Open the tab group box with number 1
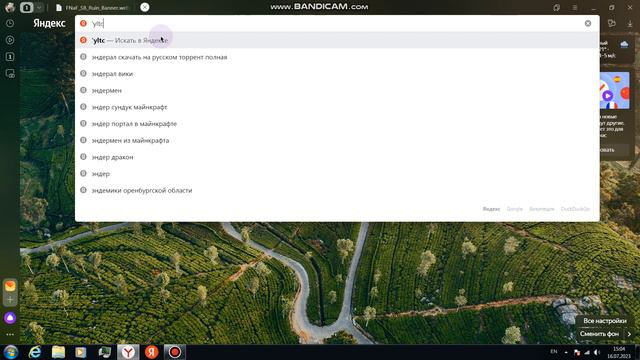 (27, 7)
